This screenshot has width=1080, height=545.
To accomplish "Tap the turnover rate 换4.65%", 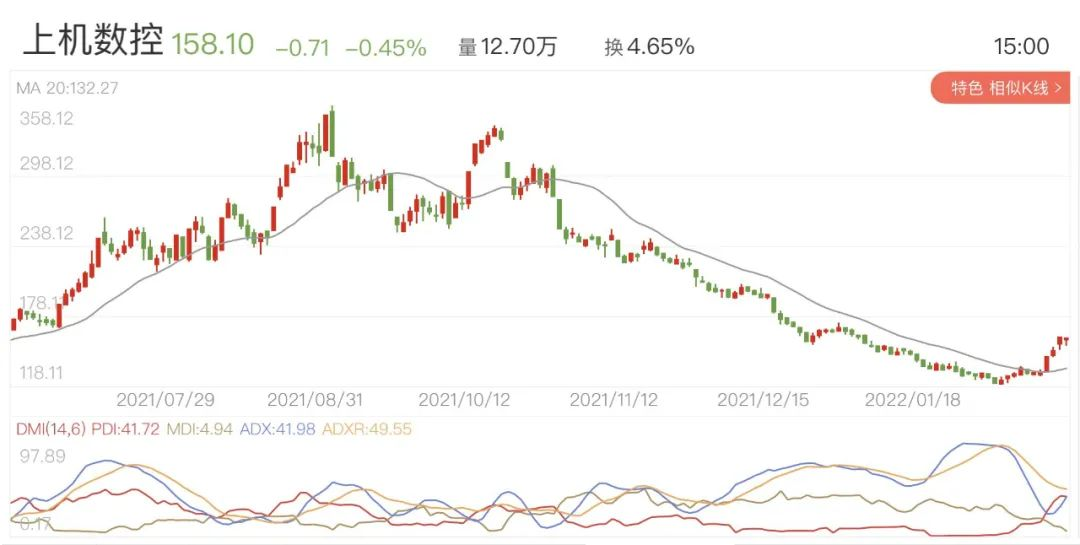I will pos(649,47).
